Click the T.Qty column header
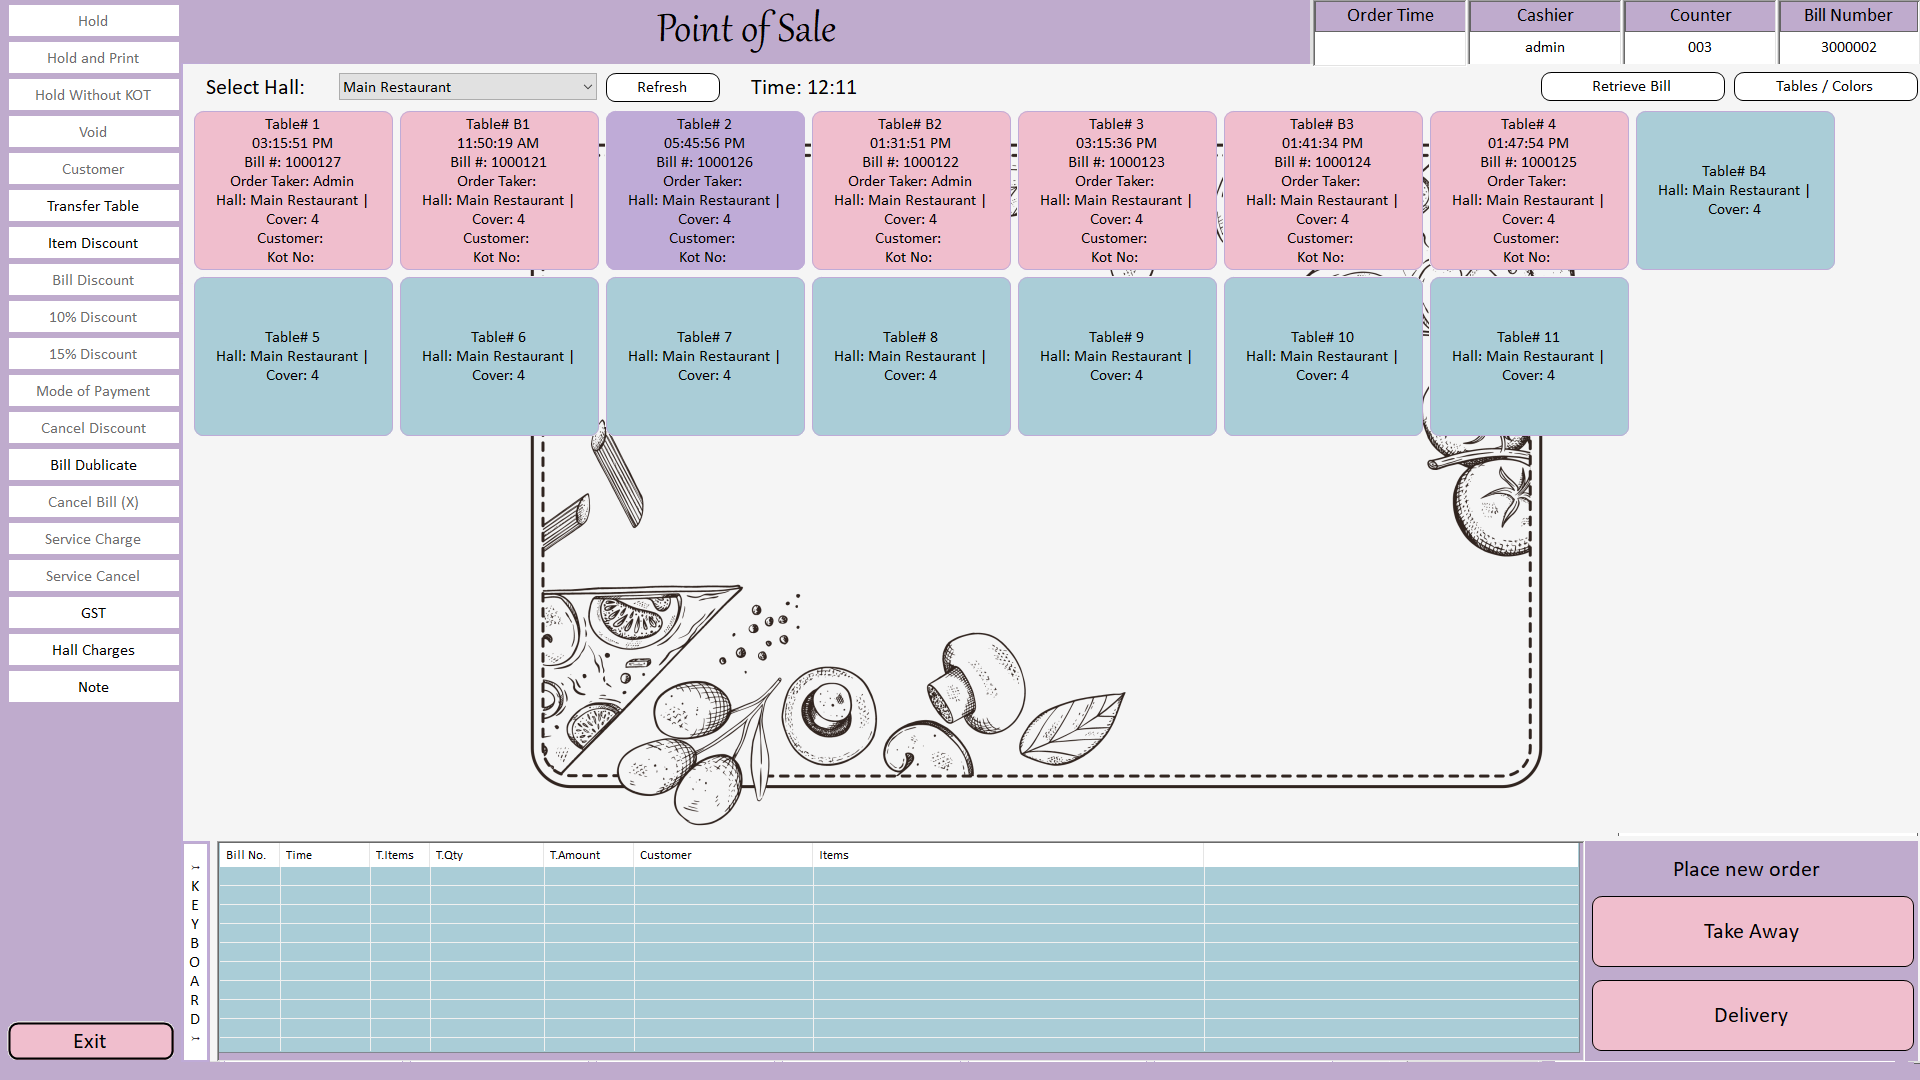The width and height of the screenshot is (1920, 1080). pos(487,855)
